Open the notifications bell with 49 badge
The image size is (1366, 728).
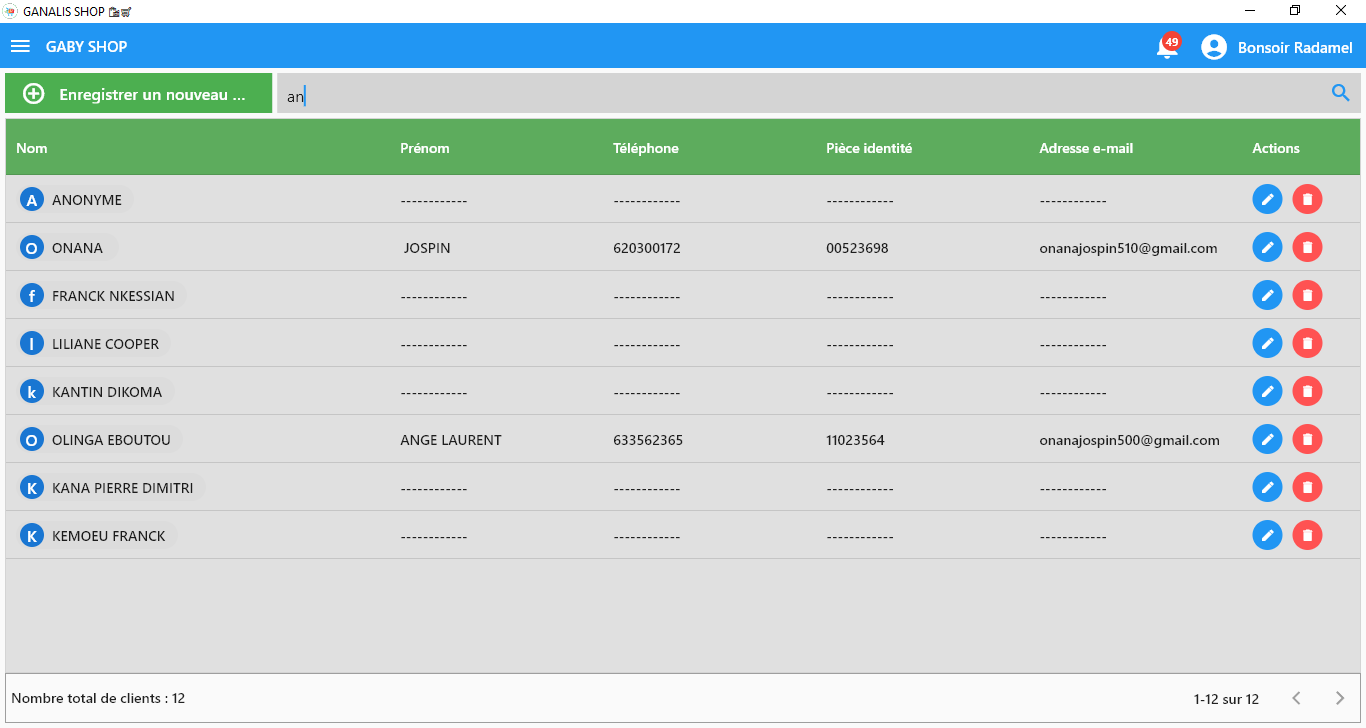(1167, 47)
